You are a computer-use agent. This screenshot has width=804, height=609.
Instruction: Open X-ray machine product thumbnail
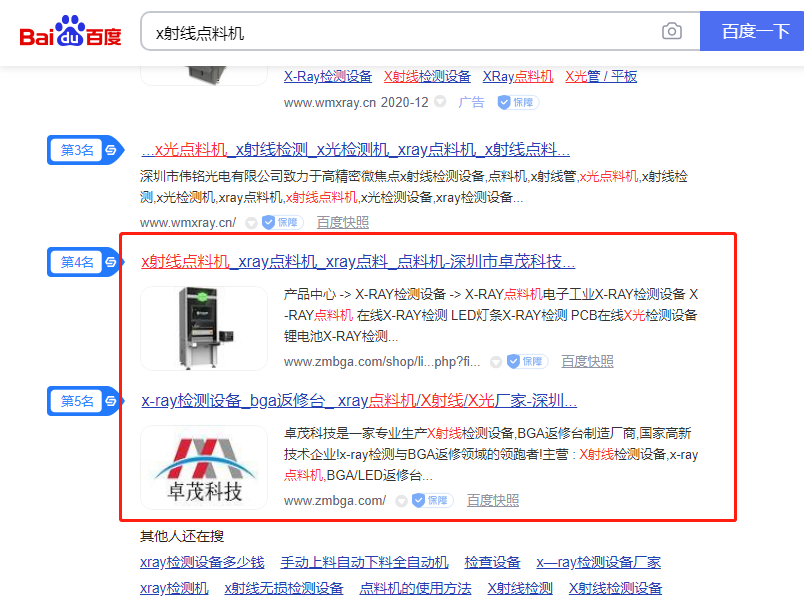(204, 328)
